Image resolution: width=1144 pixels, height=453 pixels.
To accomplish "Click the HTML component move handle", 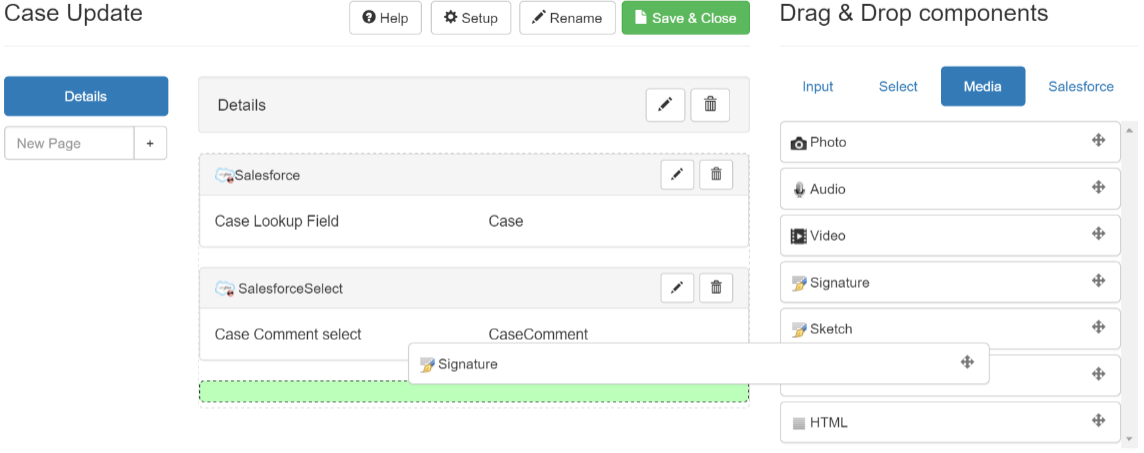I will [1098, 421].
